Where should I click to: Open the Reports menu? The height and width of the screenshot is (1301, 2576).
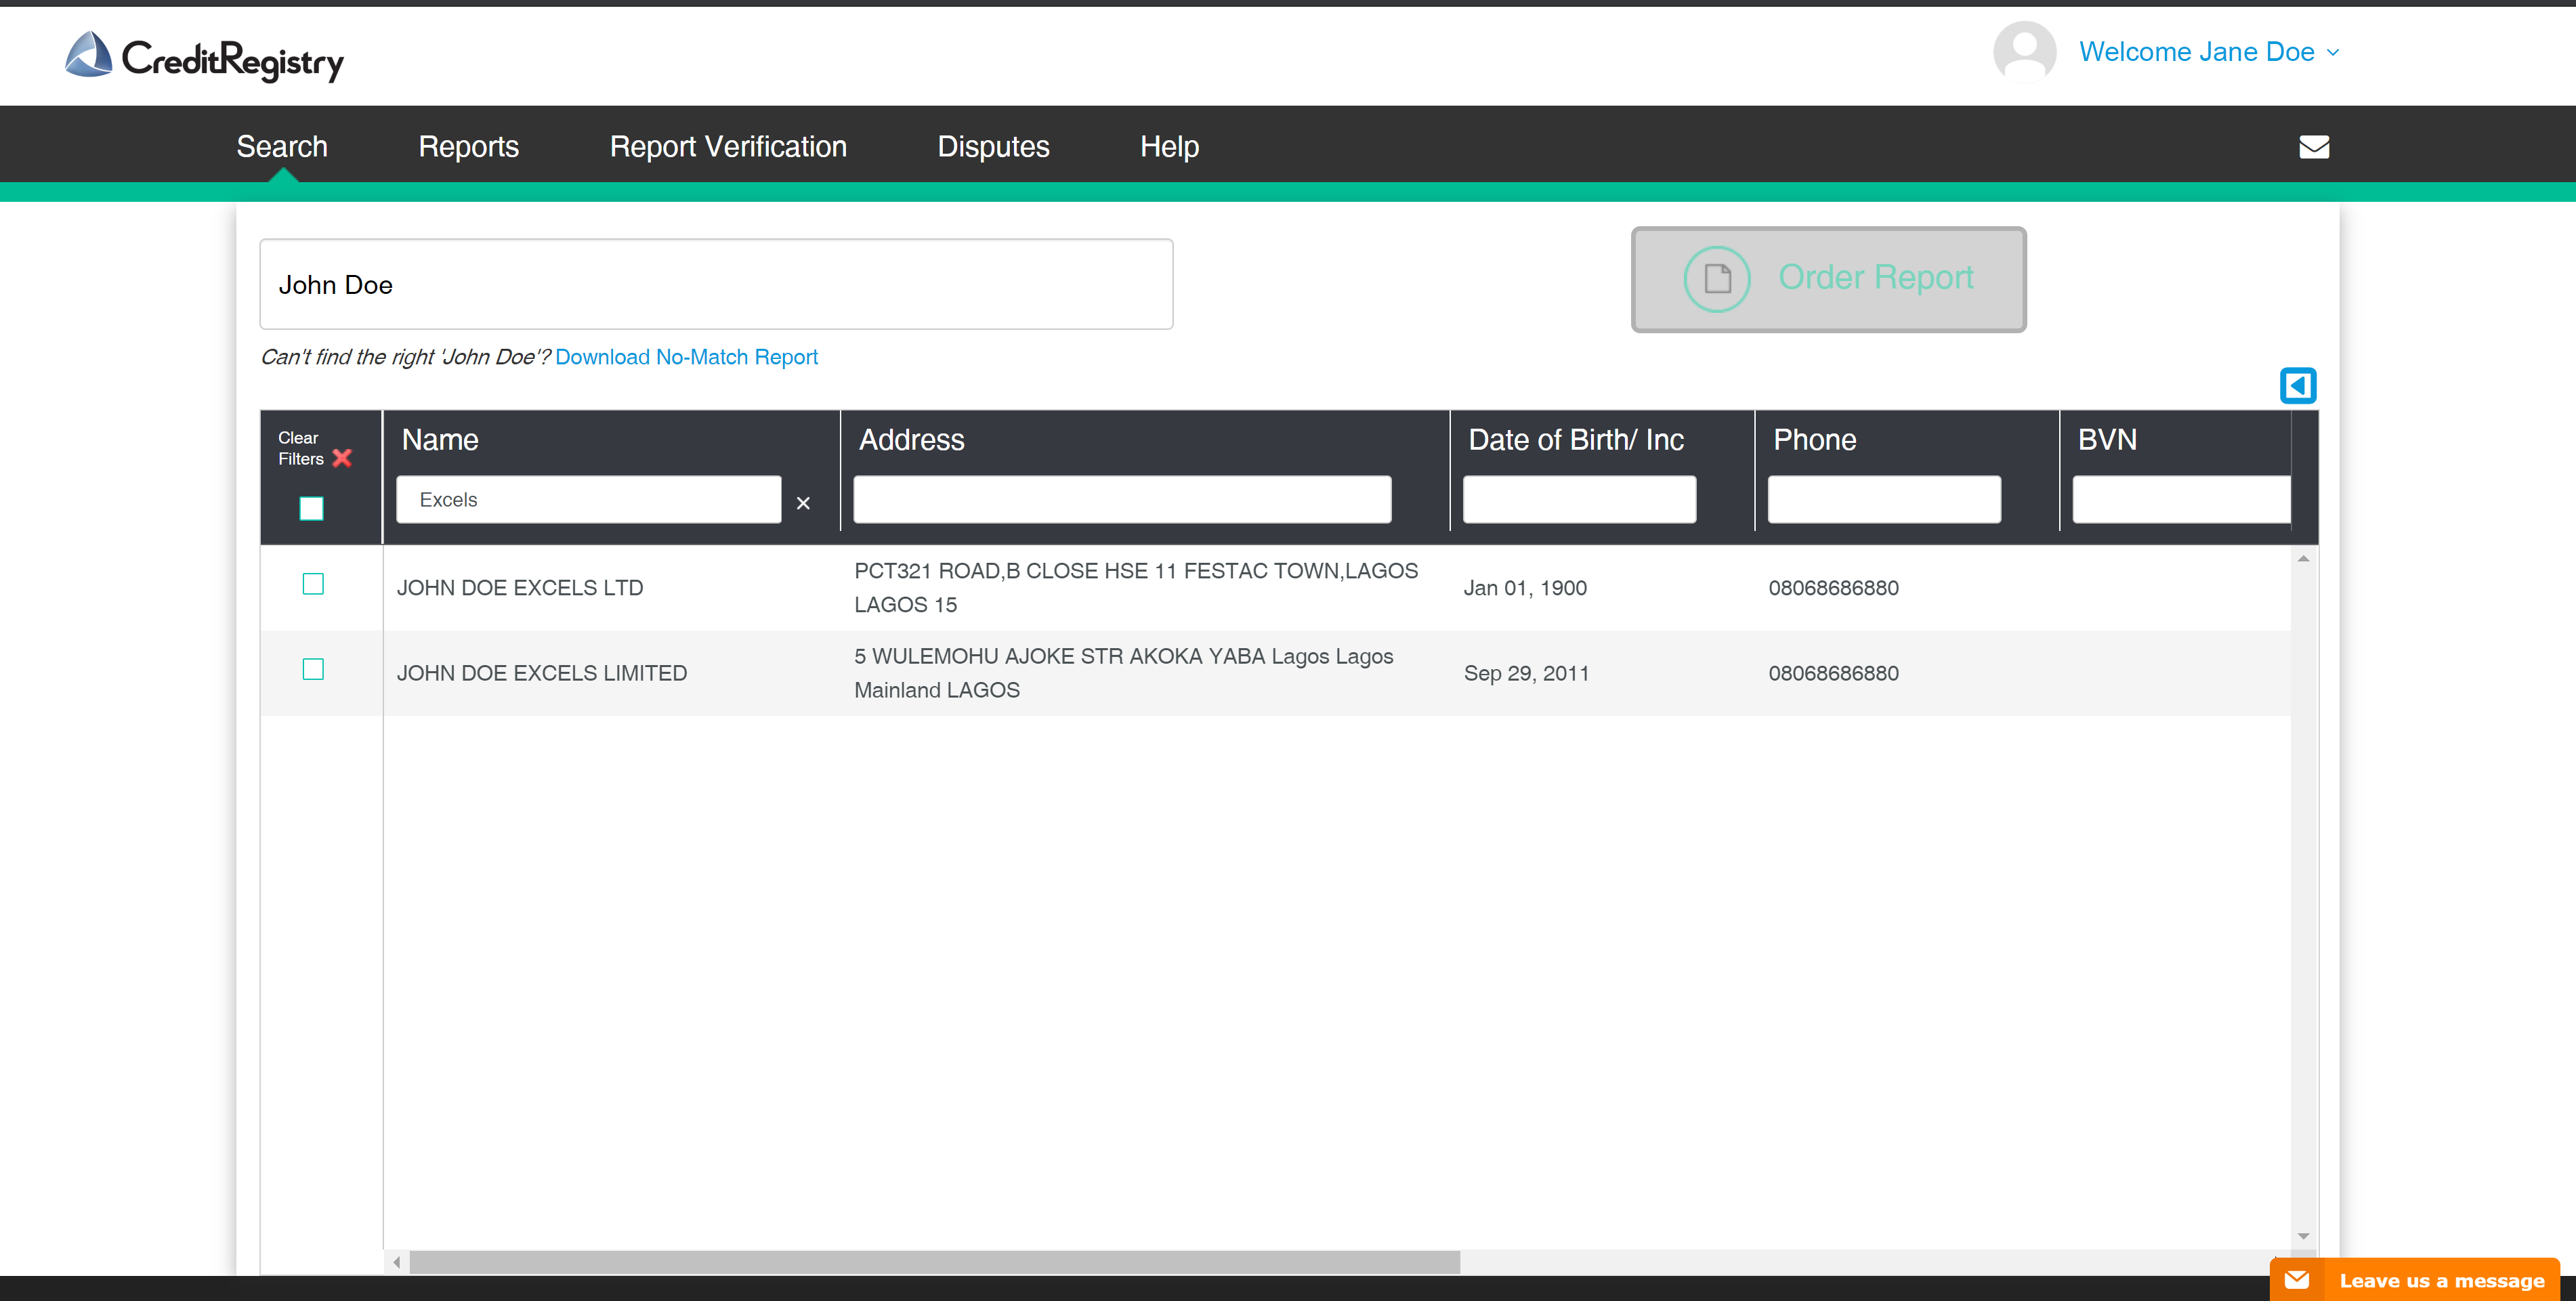pyautogui.click(x=468, y=147)
